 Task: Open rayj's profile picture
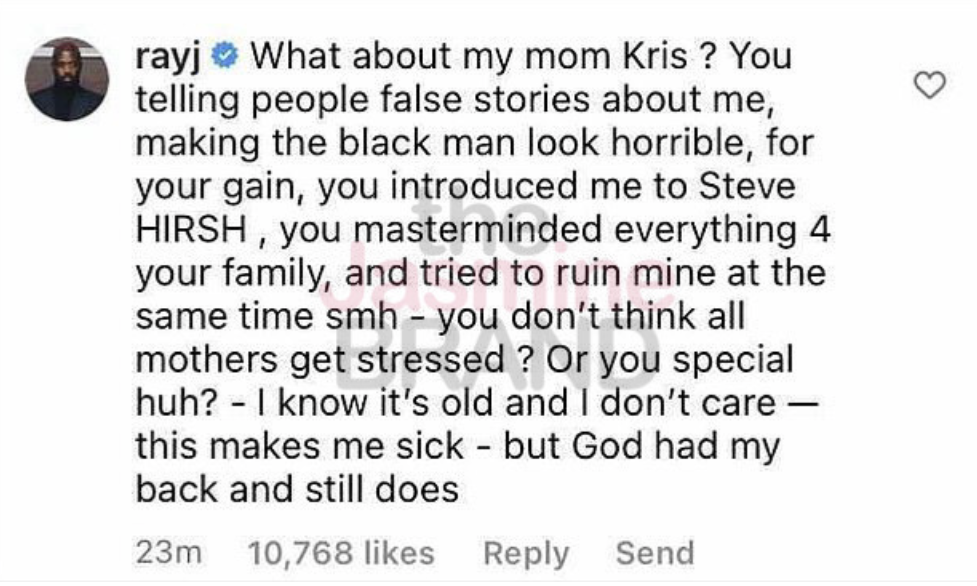pos(66,79)
